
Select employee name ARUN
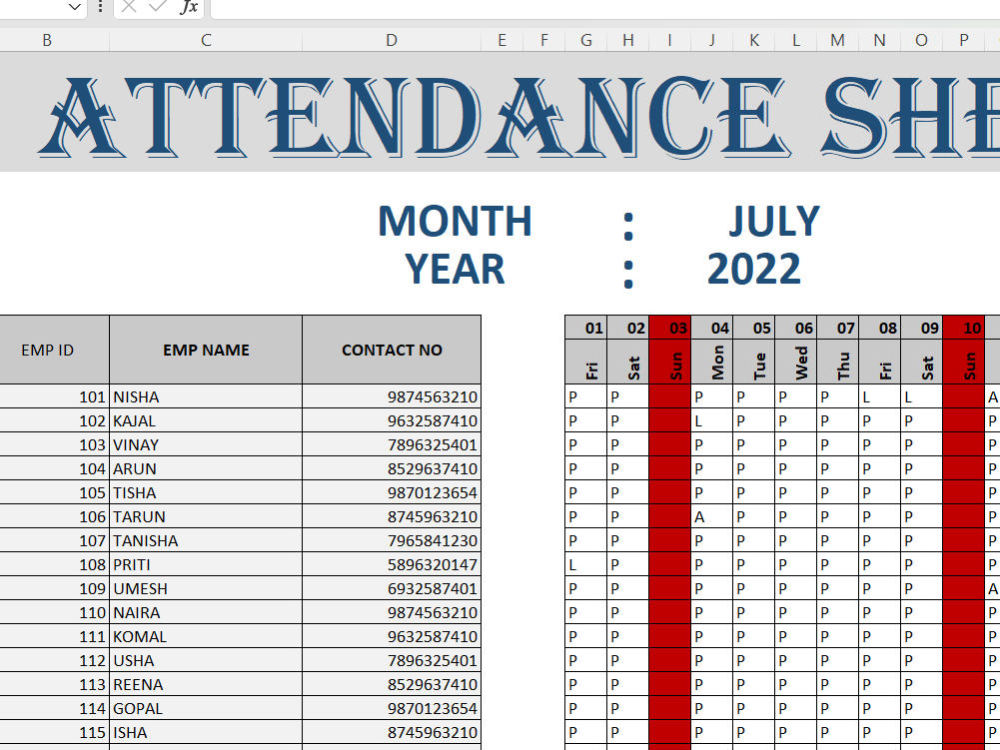206,469
